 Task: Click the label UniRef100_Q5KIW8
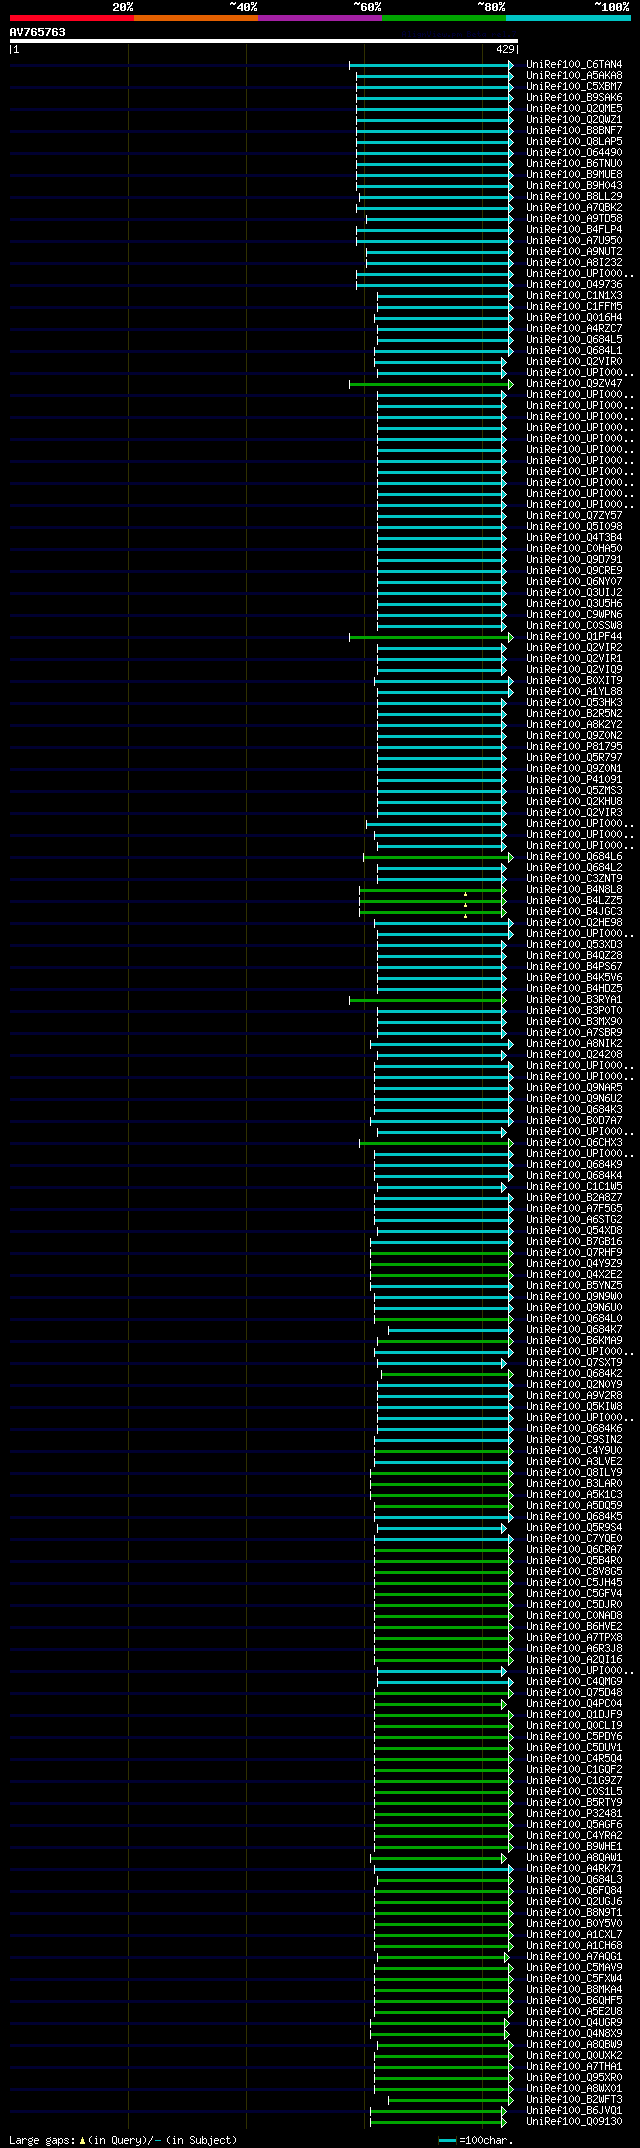tap(574, 1407)
